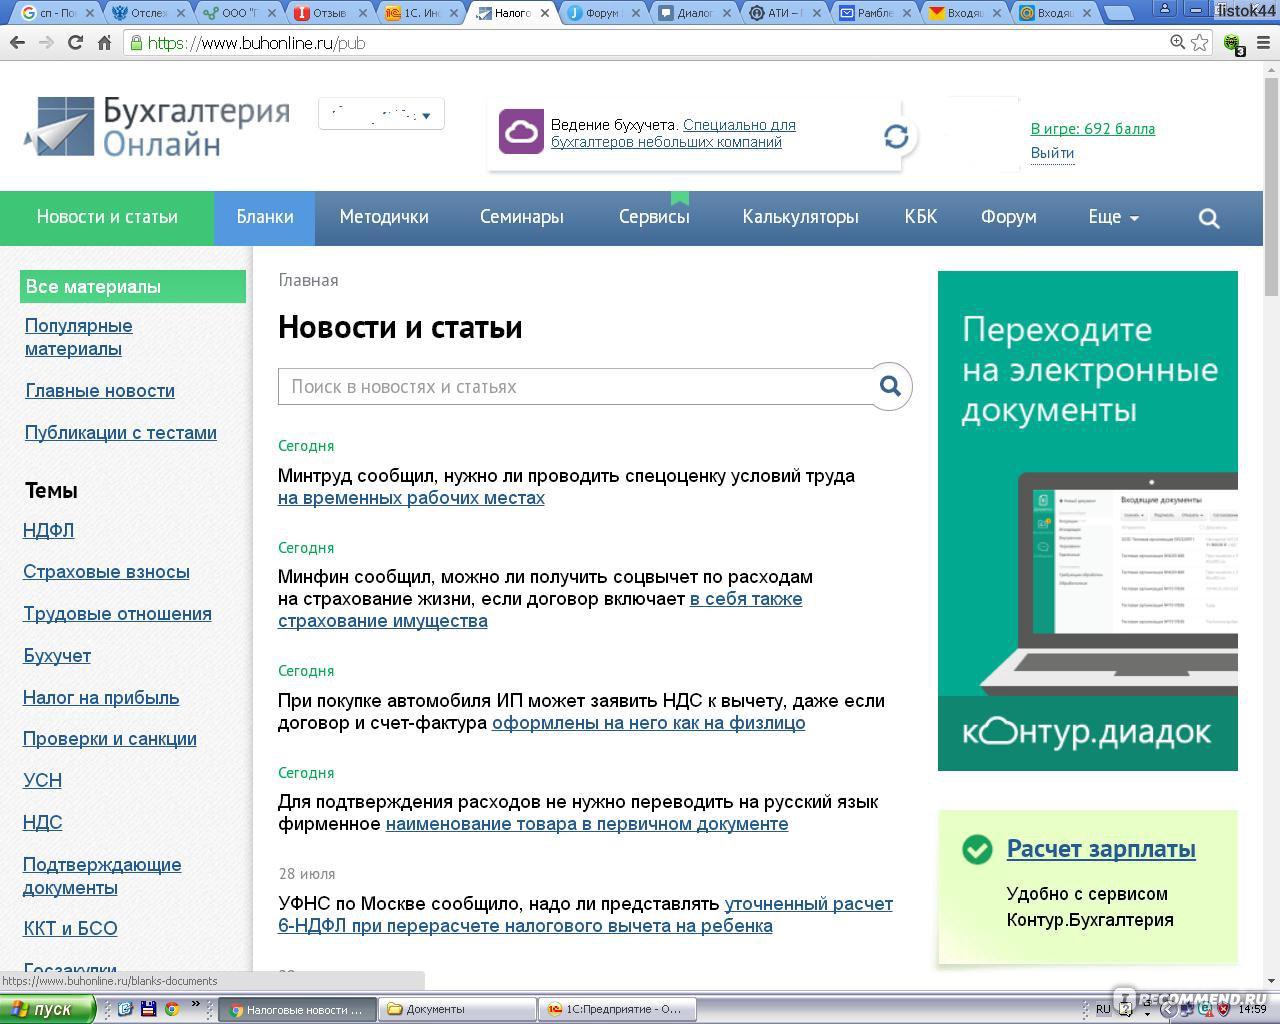Click the Бухгалтерия Онлайн logo
1280x1024 pixels.
point(157,126)
